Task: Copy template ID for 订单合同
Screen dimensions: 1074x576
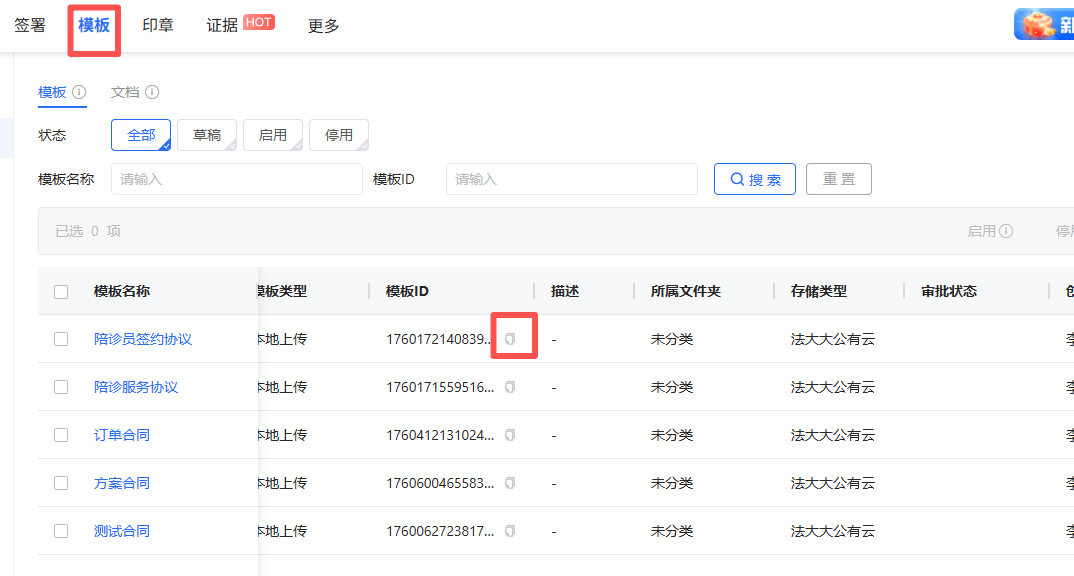Action: [x=510, y=435]
